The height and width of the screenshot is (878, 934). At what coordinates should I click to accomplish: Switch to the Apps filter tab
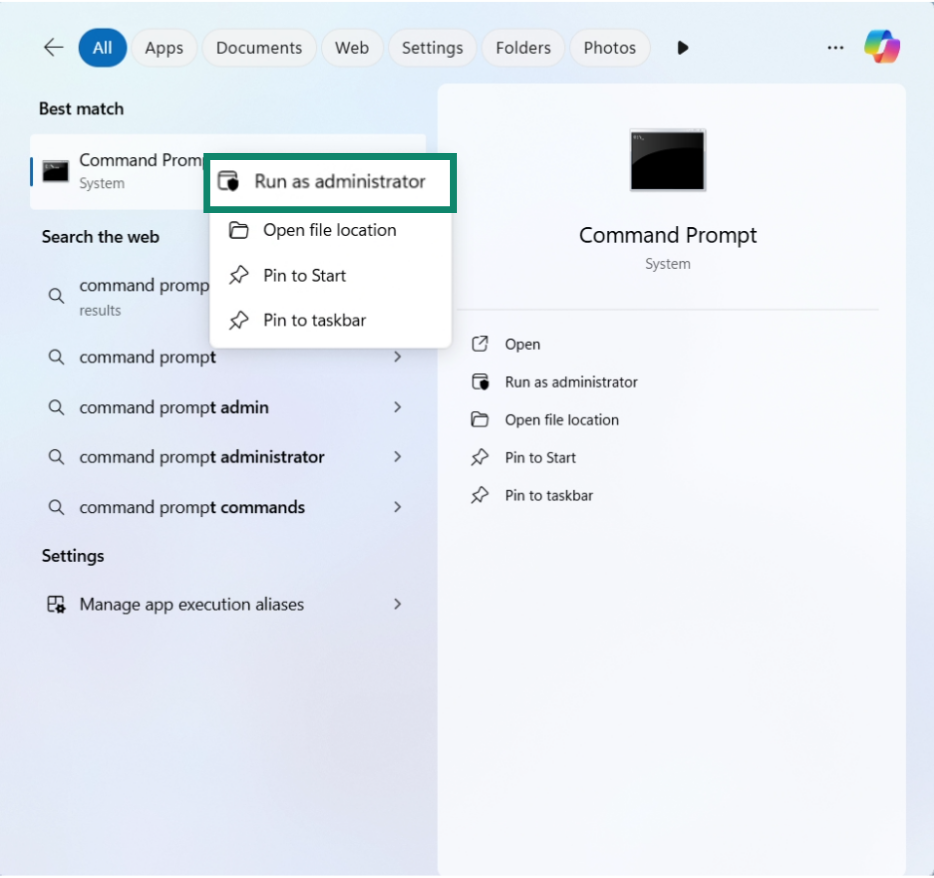pyautogui.click(x=164, y=48)
